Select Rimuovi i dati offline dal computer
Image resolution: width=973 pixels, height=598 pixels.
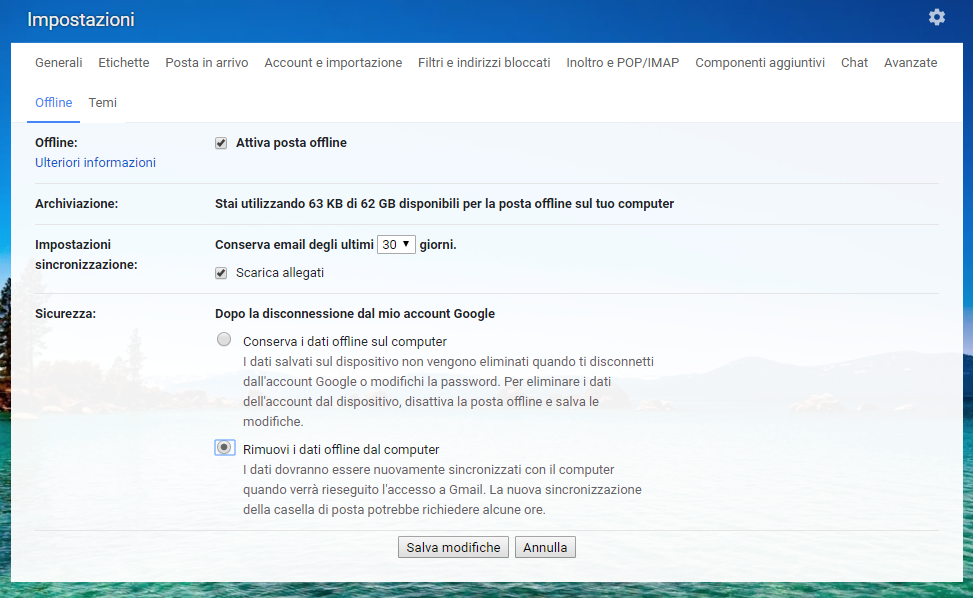[224, 447]
